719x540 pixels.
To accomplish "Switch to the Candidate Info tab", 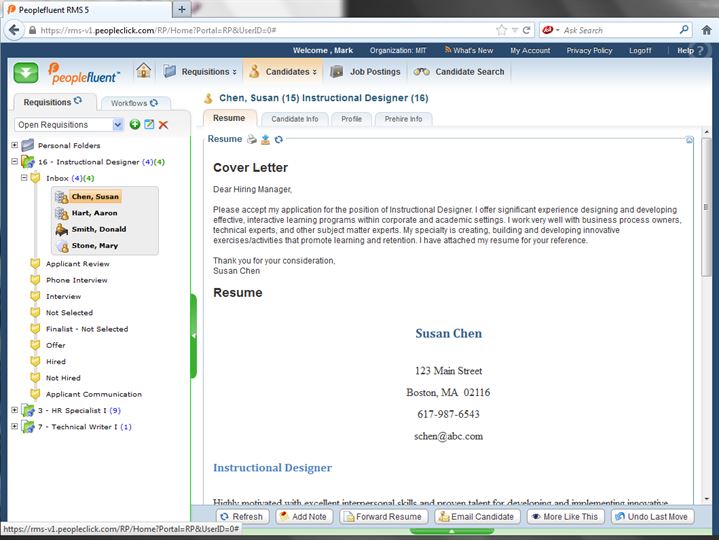I will click(294, 119).
